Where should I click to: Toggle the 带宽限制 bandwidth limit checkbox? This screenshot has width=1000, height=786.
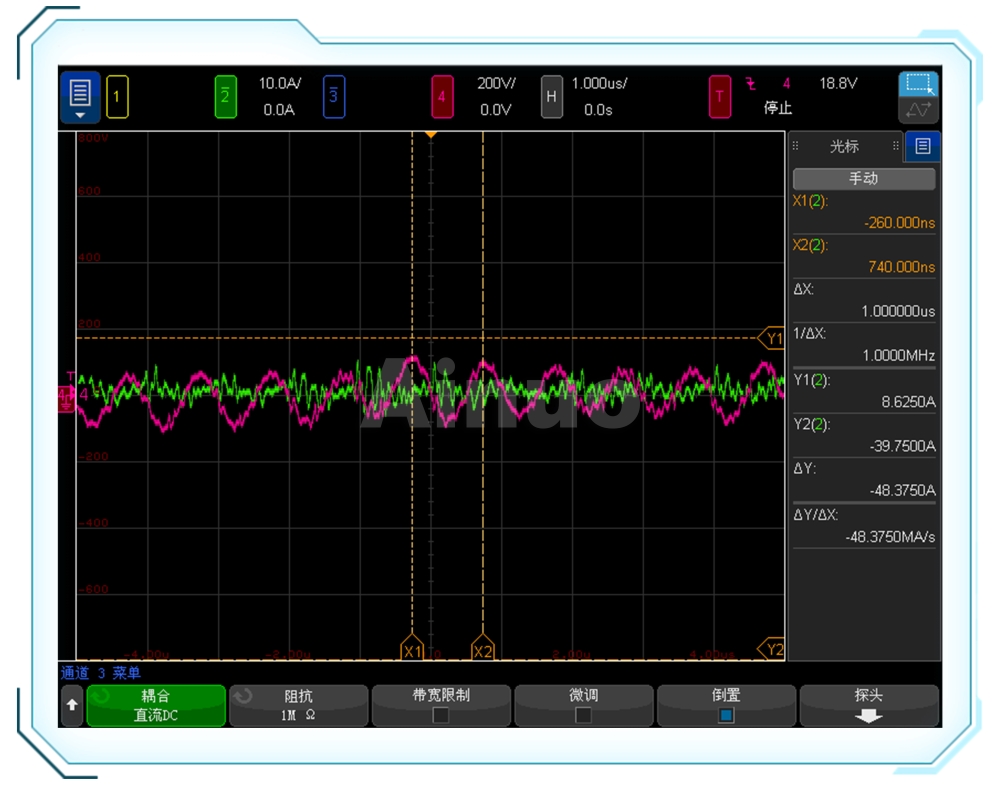click(x=441, y=715)
